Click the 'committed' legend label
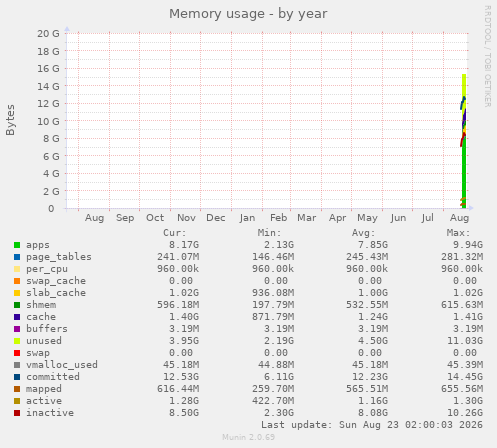497x448 pixels. tap(53, 377)
